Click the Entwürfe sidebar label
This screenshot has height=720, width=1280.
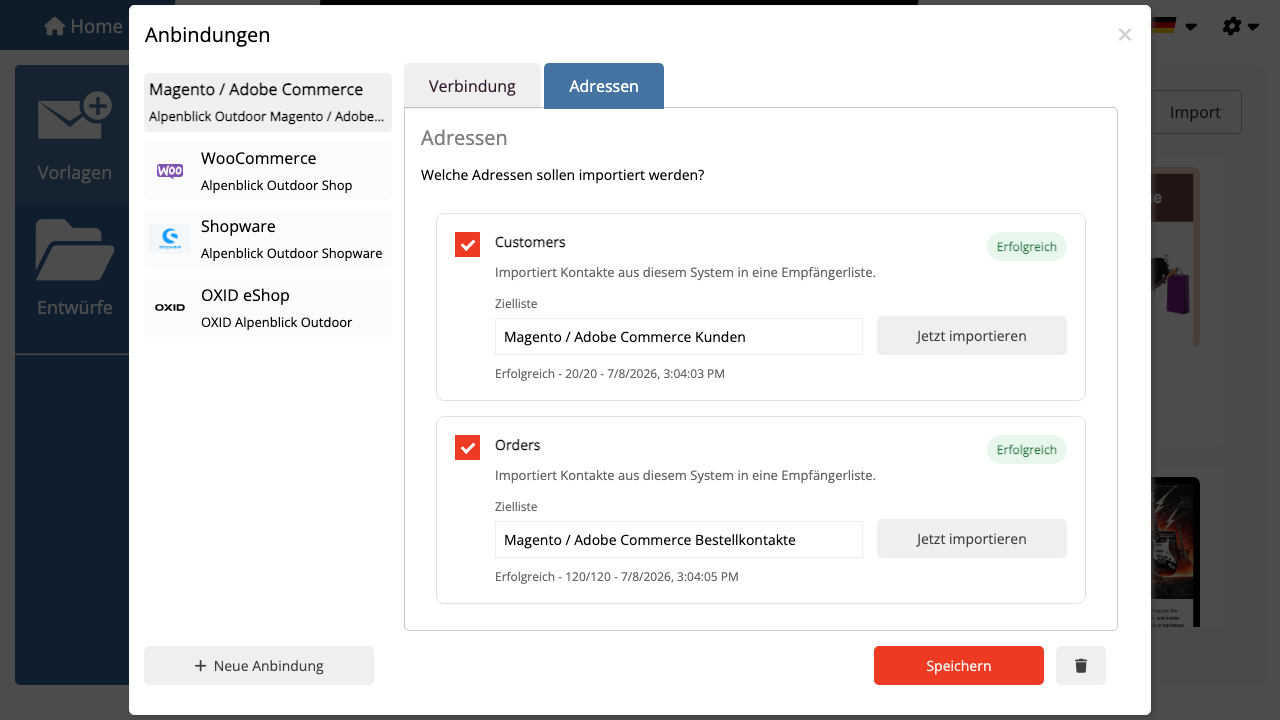point(74,308)
